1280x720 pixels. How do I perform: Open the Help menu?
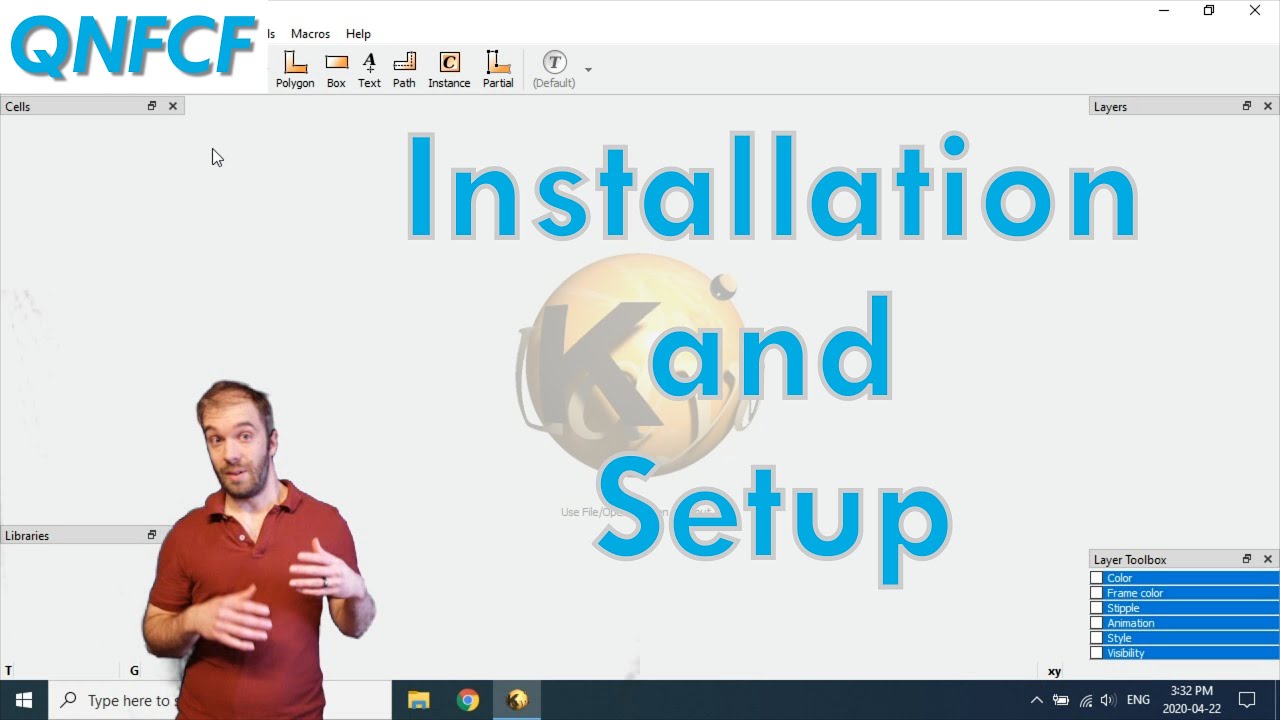click(x=358, y=34)
